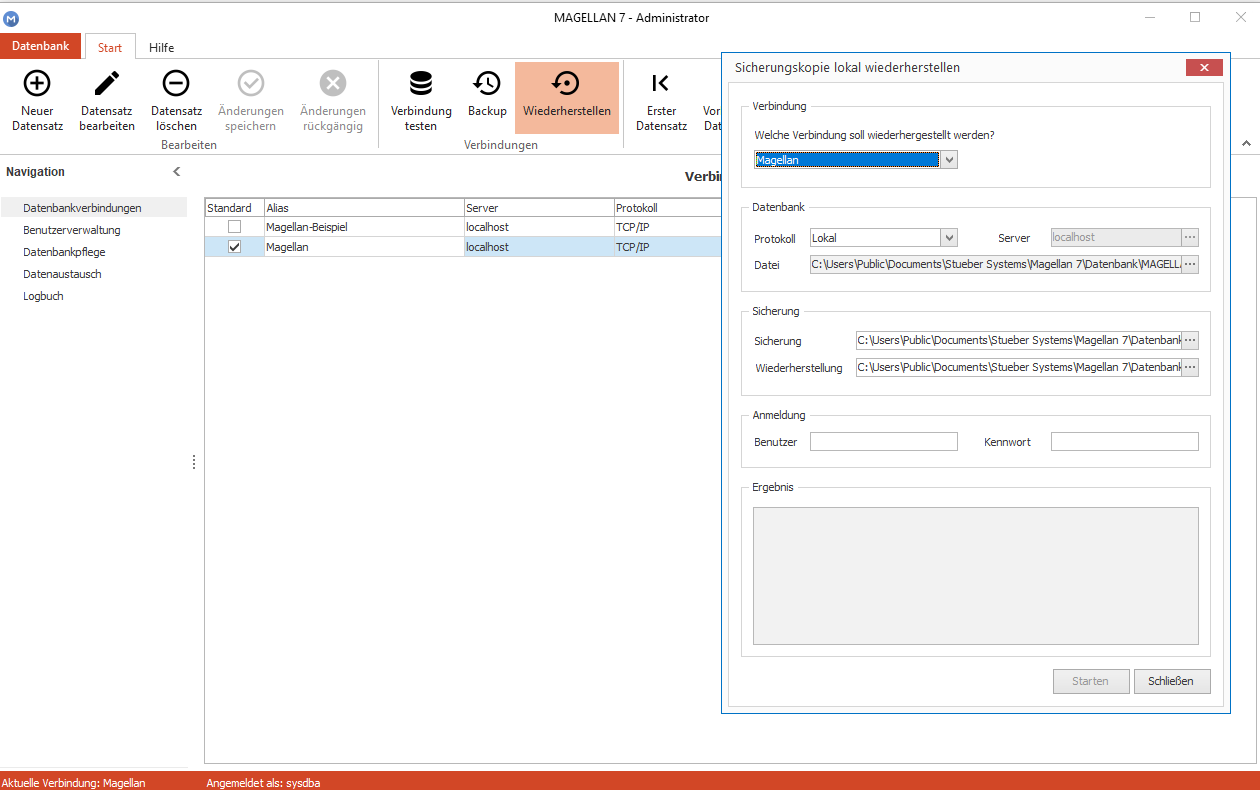
Task: Click the Datensatz bearbeiten pencil icon
Action: coord(107,83)
